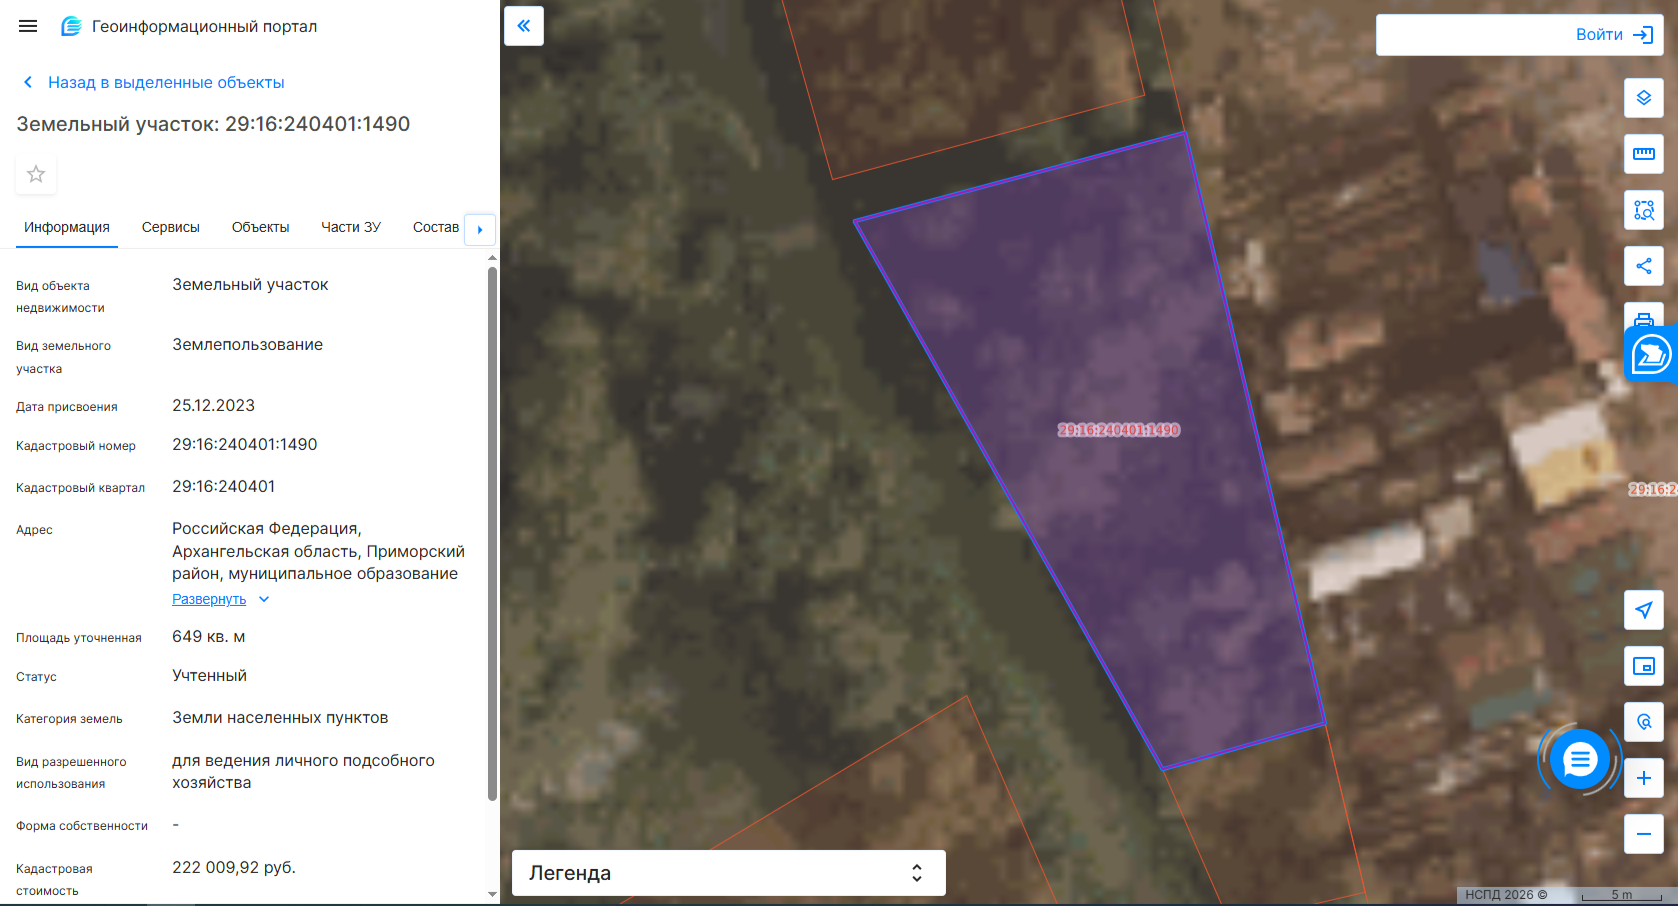Screen dimensions: 1678x906
Task: Zoom out on the map
Action: pos(1644,834)
